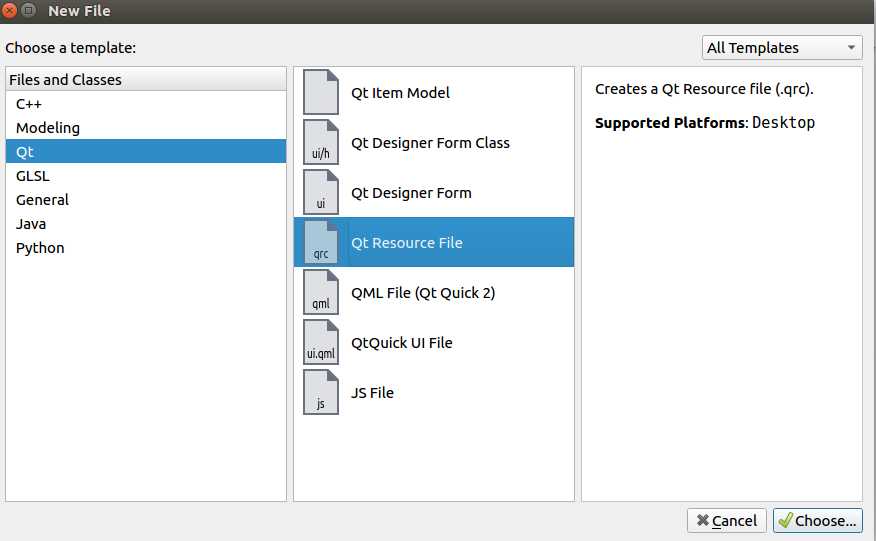Select the QtQuick UI File label
The image size is (876, 541).
[x=402, y=343]
